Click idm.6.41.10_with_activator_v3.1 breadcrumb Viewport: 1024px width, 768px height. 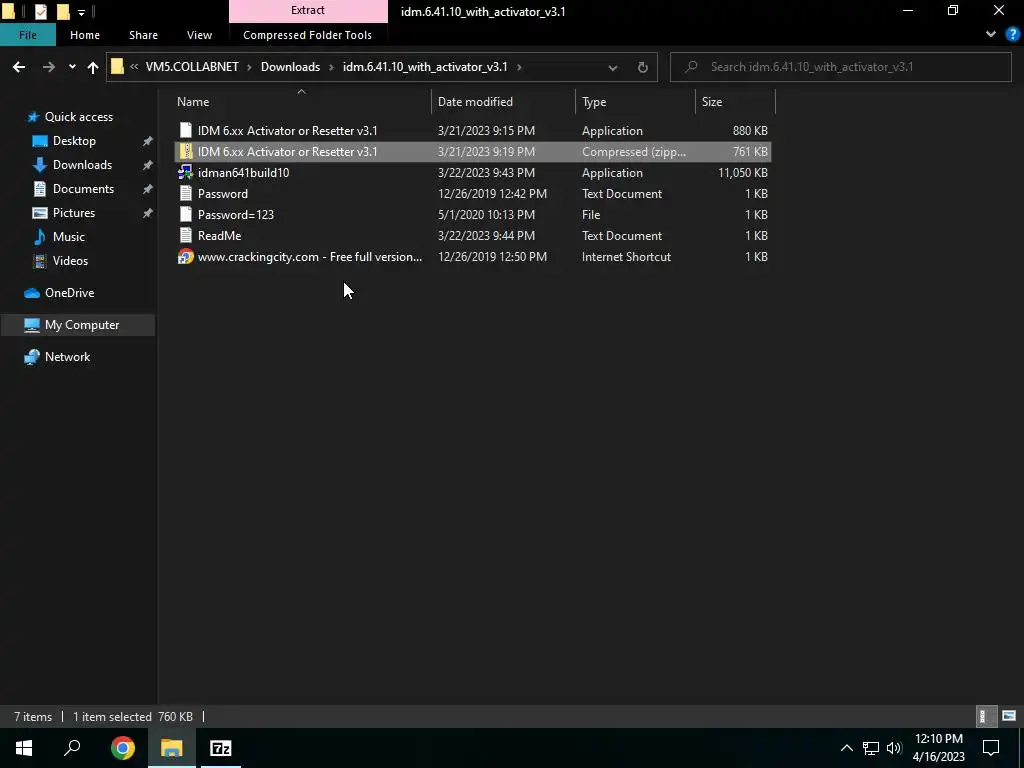pyautogui.click(x=425, y=67)
